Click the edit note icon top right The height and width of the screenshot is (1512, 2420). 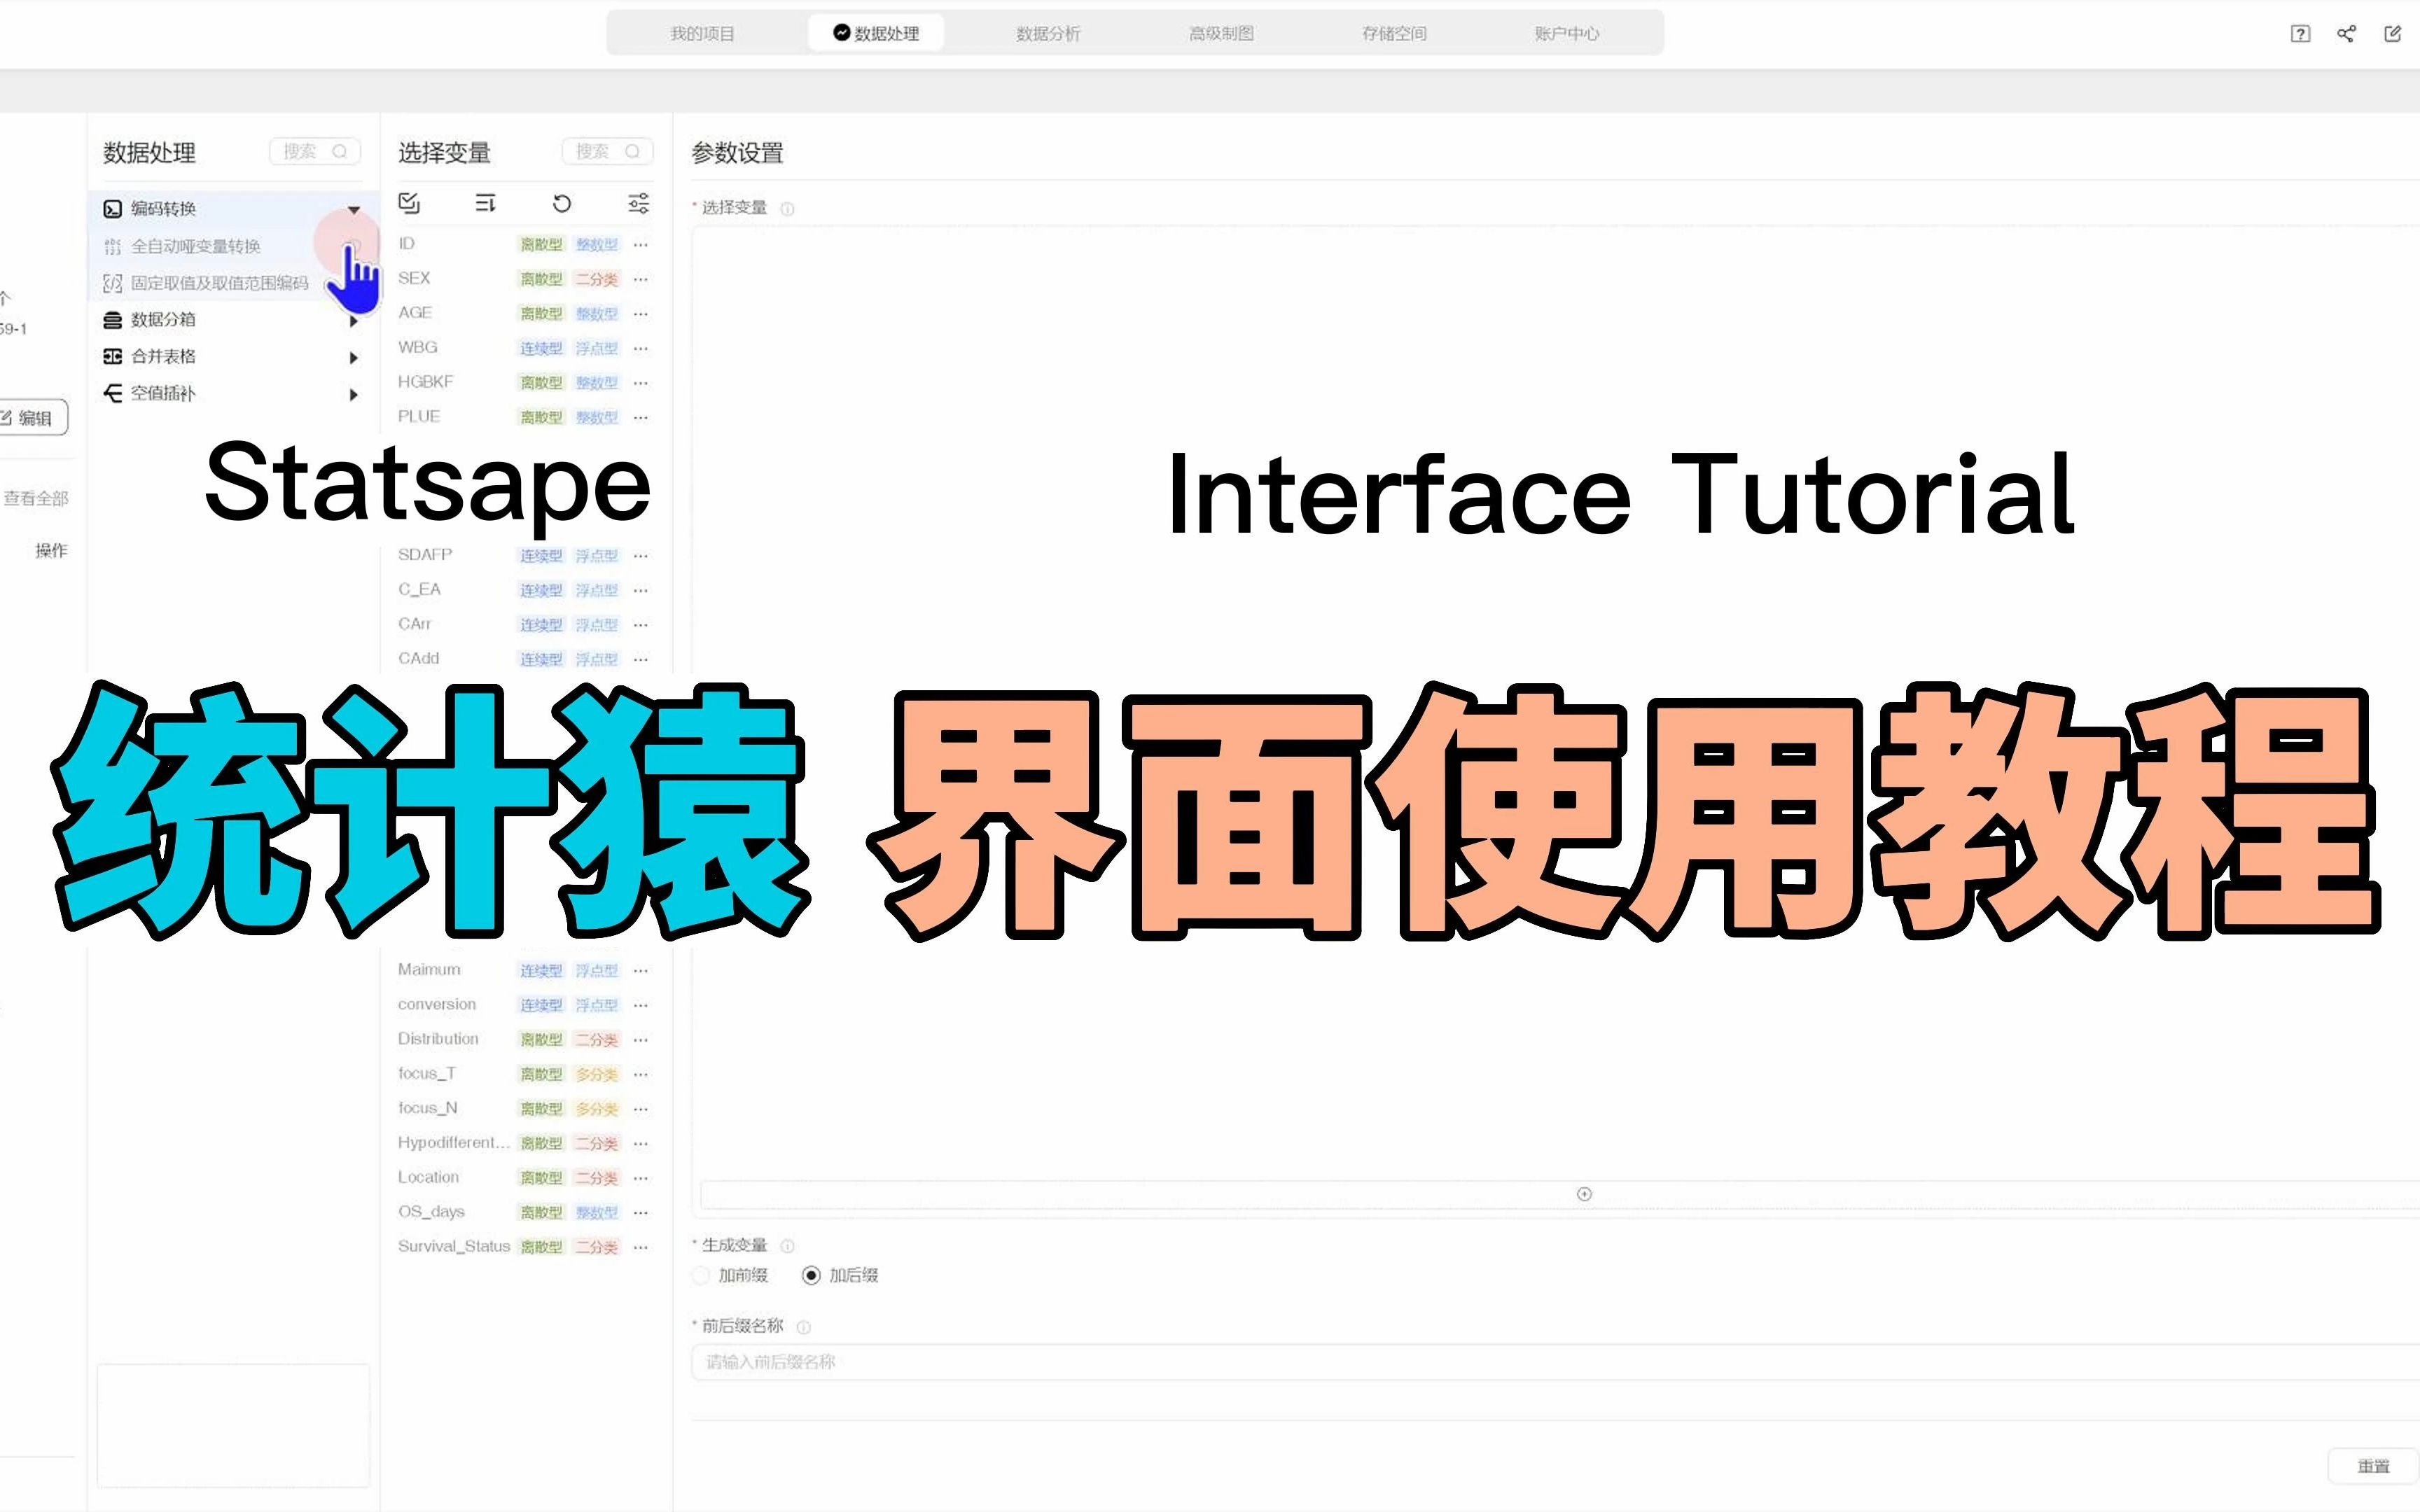(x=2392, y=34)
